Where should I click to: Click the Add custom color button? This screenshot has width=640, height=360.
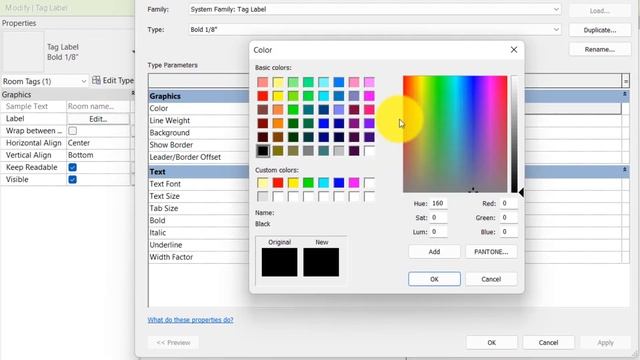pyautogui.click(x=434, y=252)
